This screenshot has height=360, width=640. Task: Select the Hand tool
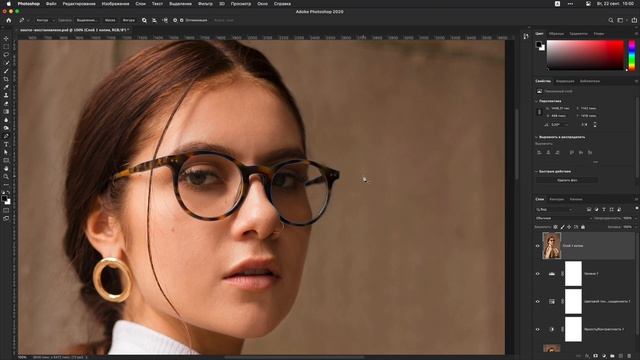[x=6, y=169]
